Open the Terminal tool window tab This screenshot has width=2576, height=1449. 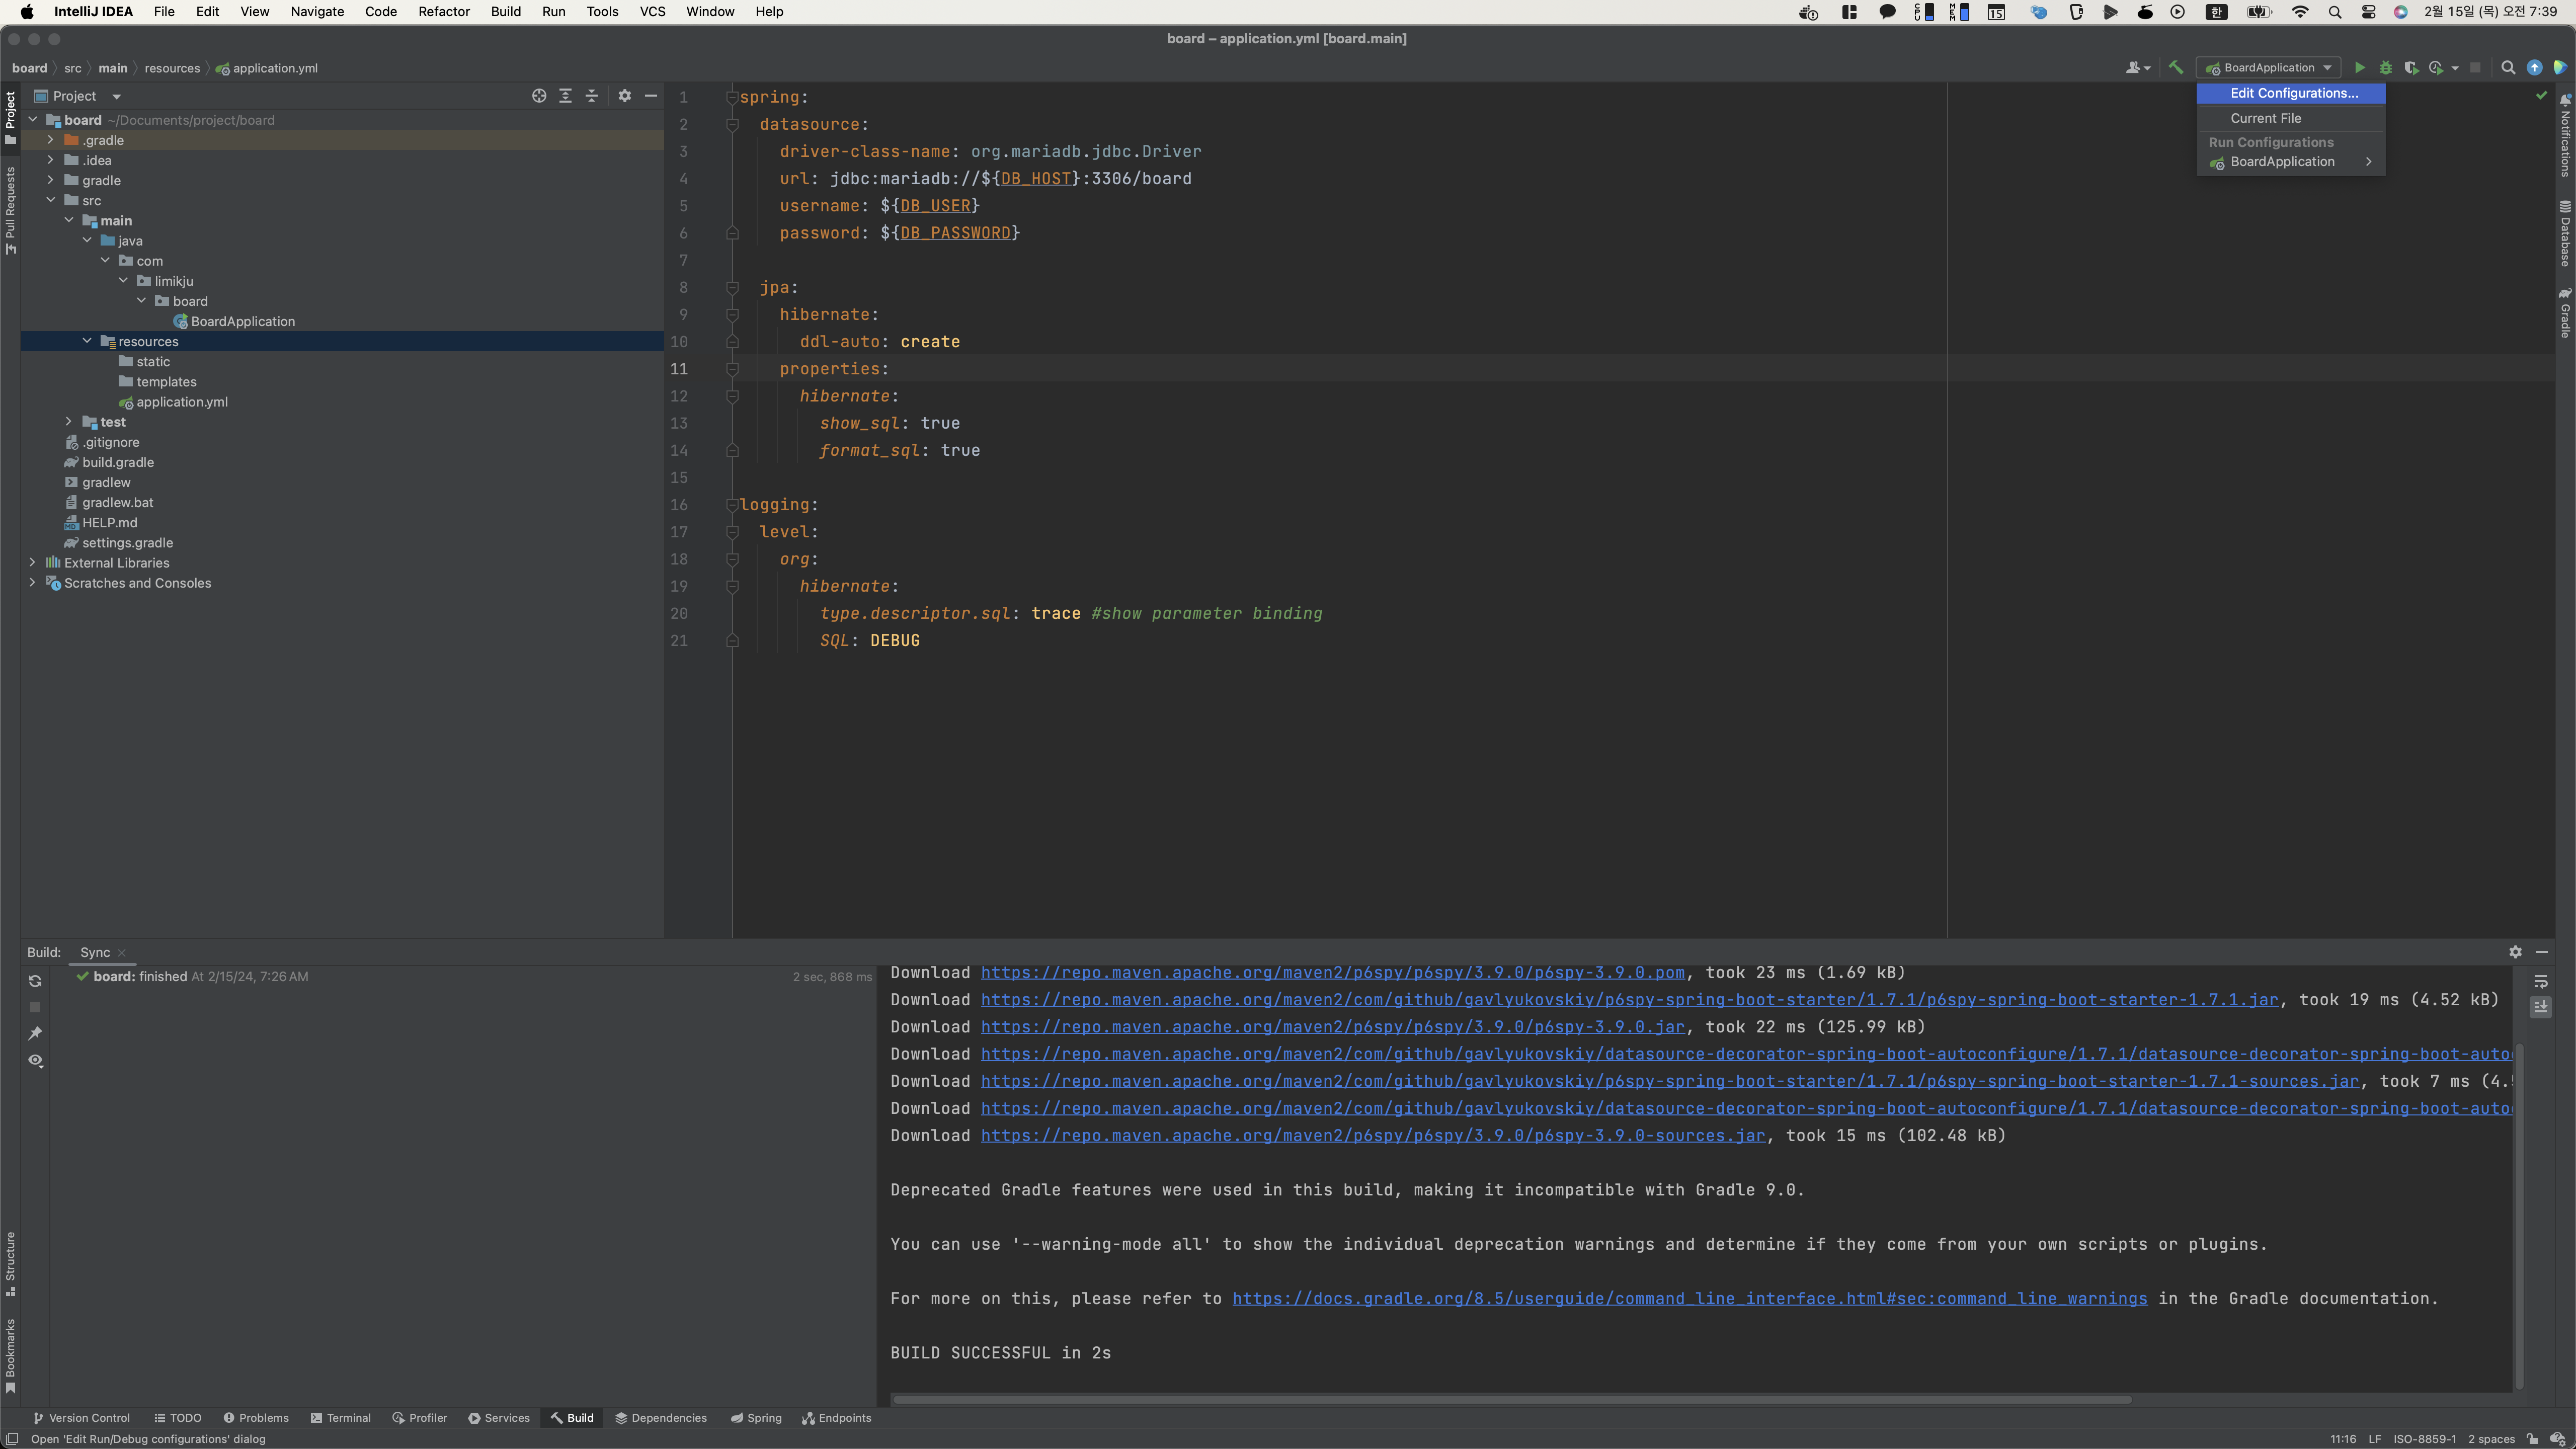tap(340, 1418)
